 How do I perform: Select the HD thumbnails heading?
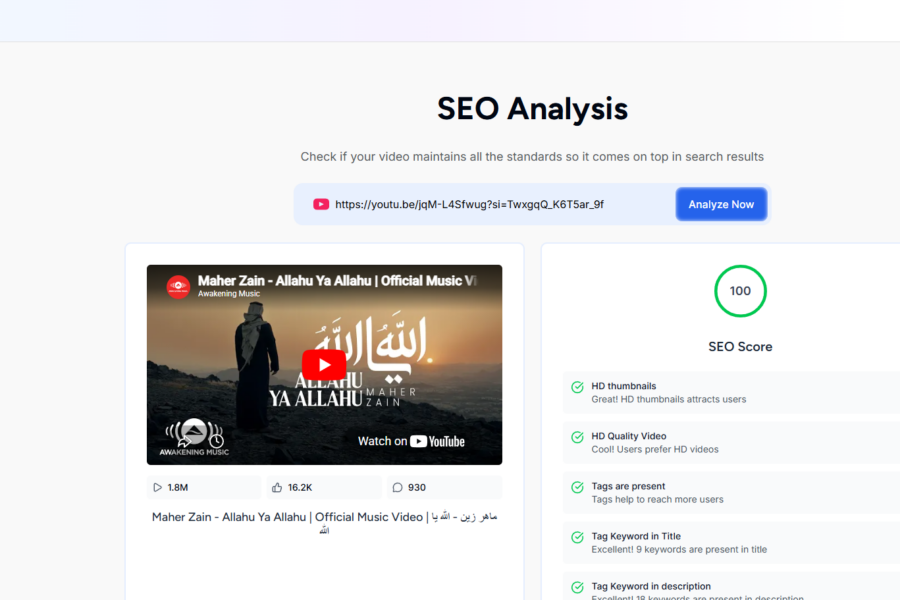[x=623, y=386]
